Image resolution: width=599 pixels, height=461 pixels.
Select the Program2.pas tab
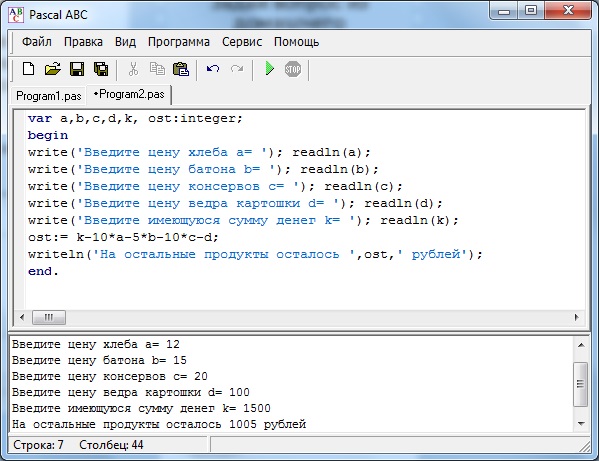129,94
